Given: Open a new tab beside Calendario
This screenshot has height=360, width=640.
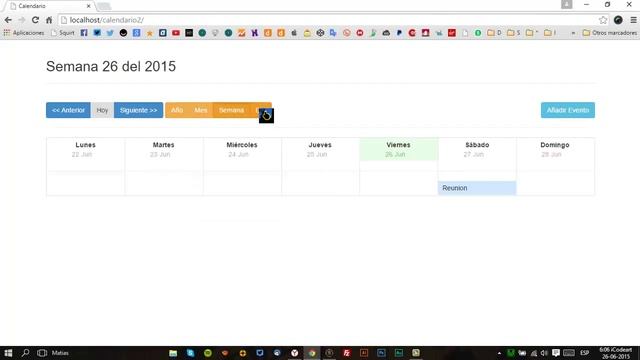Looking at the screenshot, I should [x=104, y=6].
